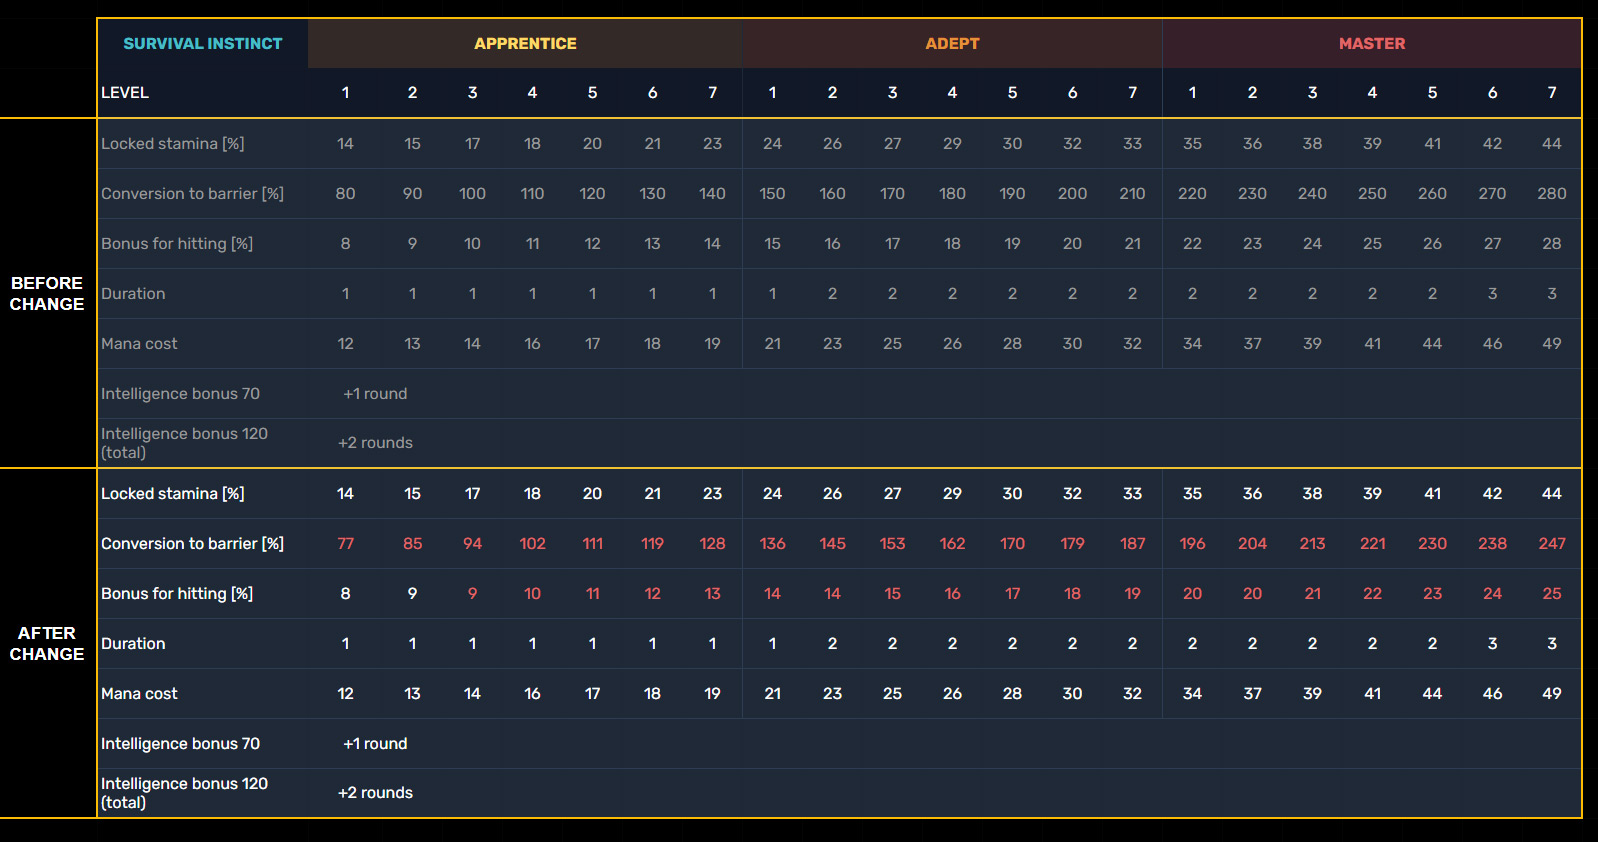Select the ADEPT column group header
The width and height of the screenshot is (1598, 842).
click(952, 44)
